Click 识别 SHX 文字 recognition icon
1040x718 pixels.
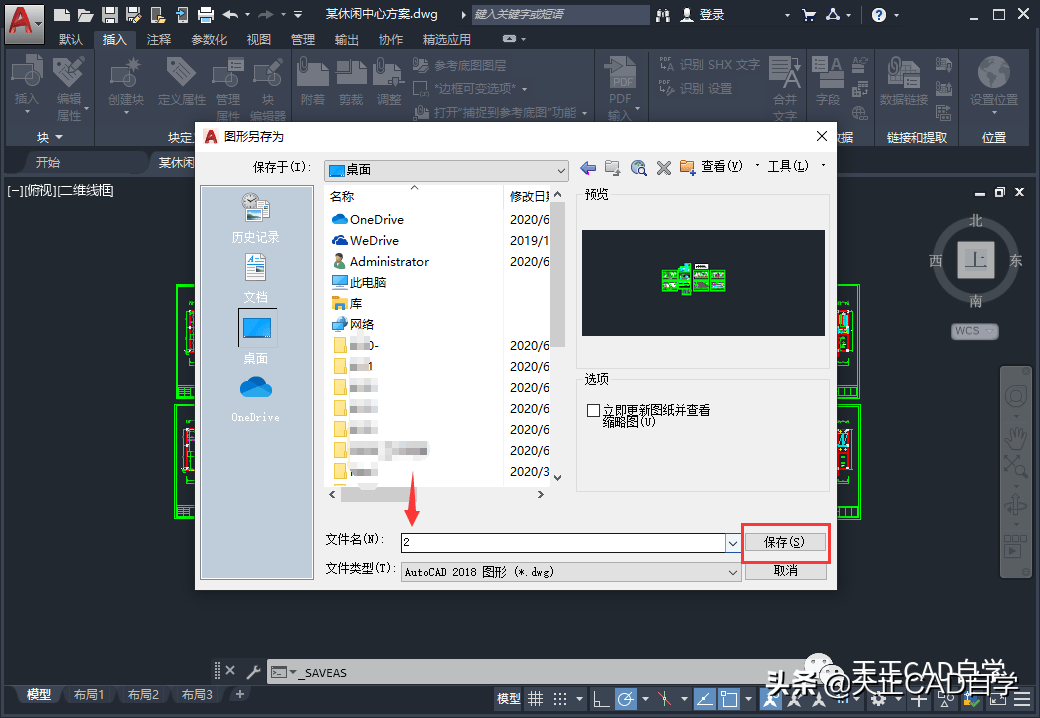(x=702, y=63)
